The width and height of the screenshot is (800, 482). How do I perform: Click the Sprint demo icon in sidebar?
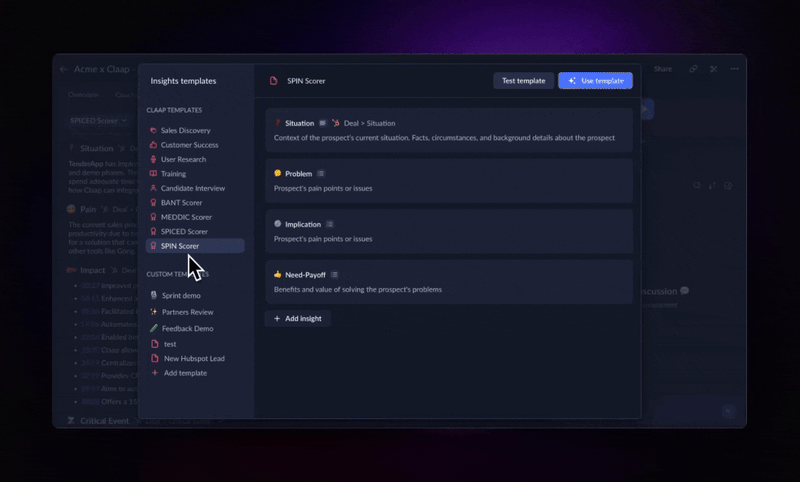[x=154, y=295]
